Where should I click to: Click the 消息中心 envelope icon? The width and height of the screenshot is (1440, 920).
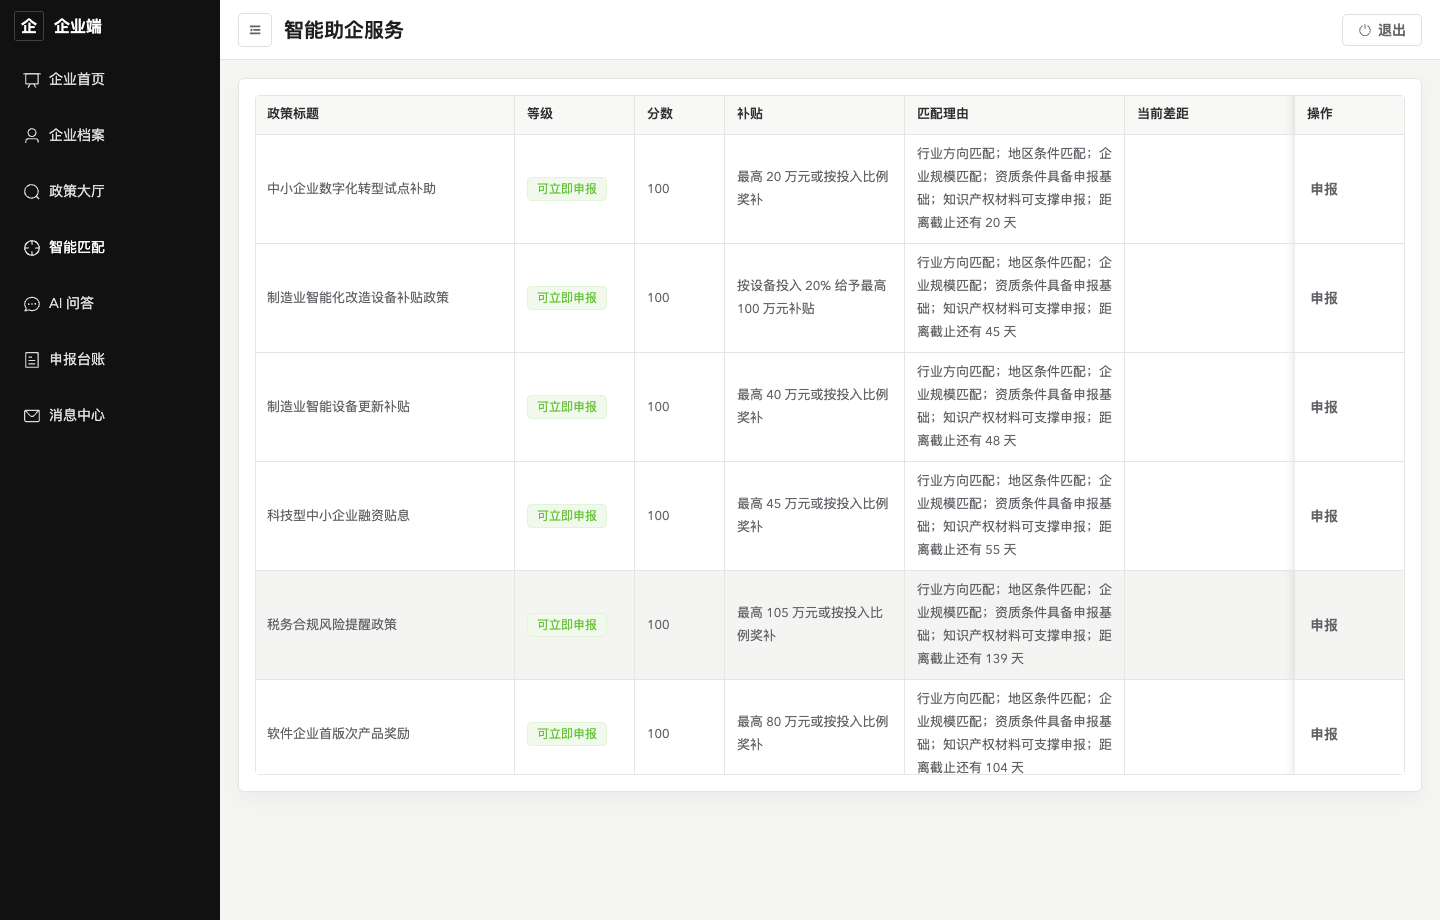coord(32,416)
